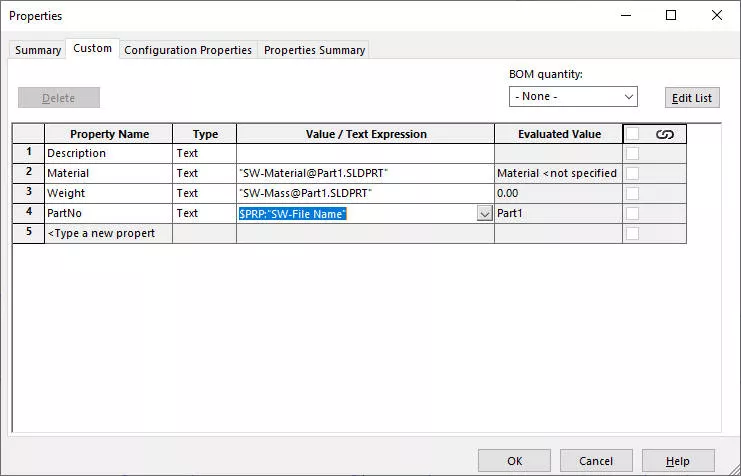
Task: Tick the link checkbox for PartNo row
Action: click(632, 213)
